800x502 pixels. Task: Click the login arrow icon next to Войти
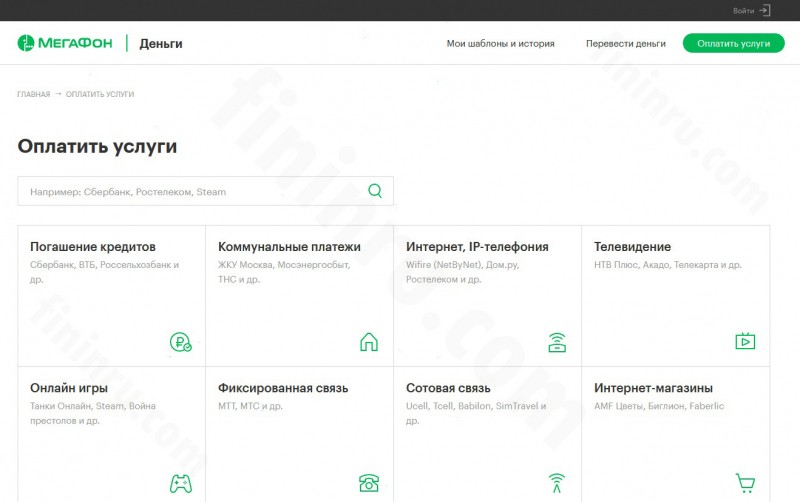pyautogui.click(x=764, y=10)
